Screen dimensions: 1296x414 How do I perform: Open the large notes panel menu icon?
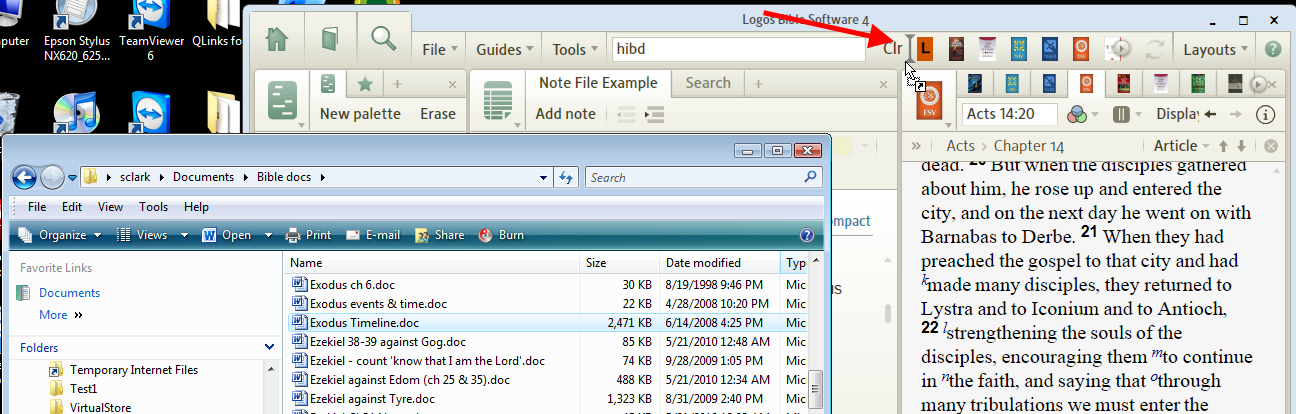coord(497,102)
